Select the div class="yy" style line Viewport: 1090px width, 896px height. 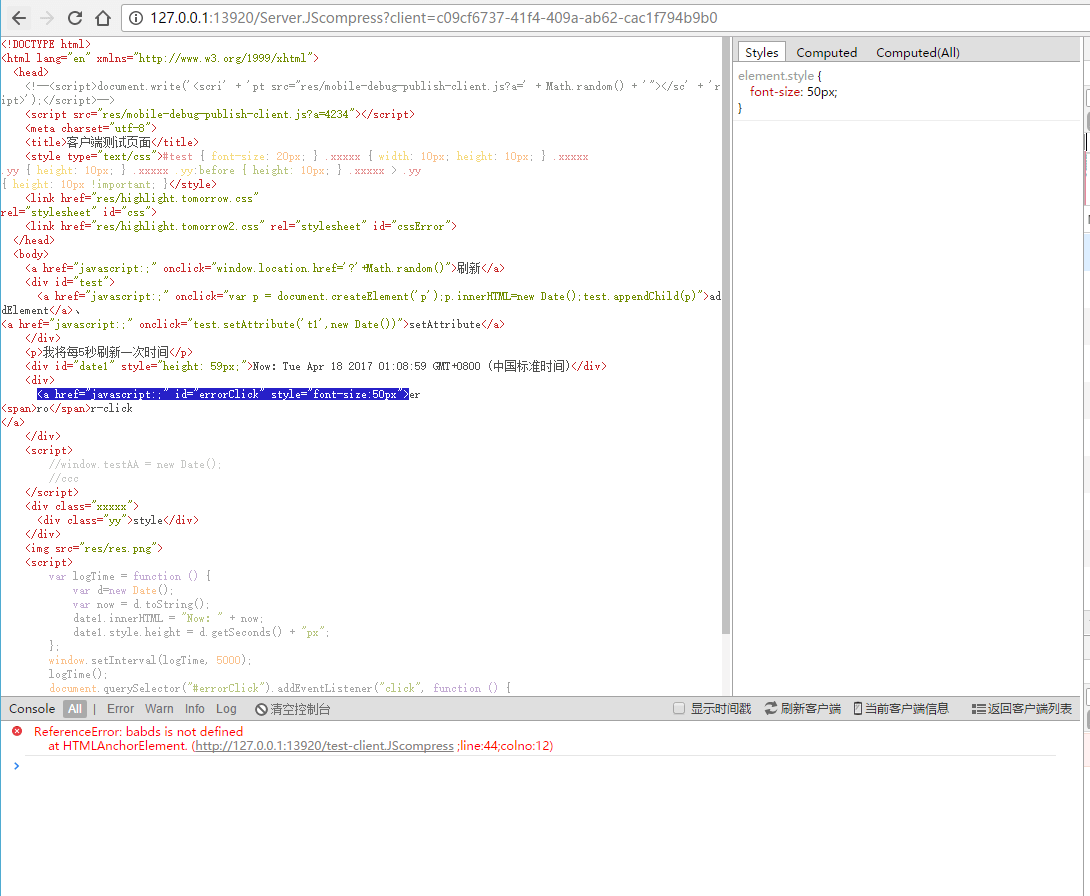click(118, 520)
